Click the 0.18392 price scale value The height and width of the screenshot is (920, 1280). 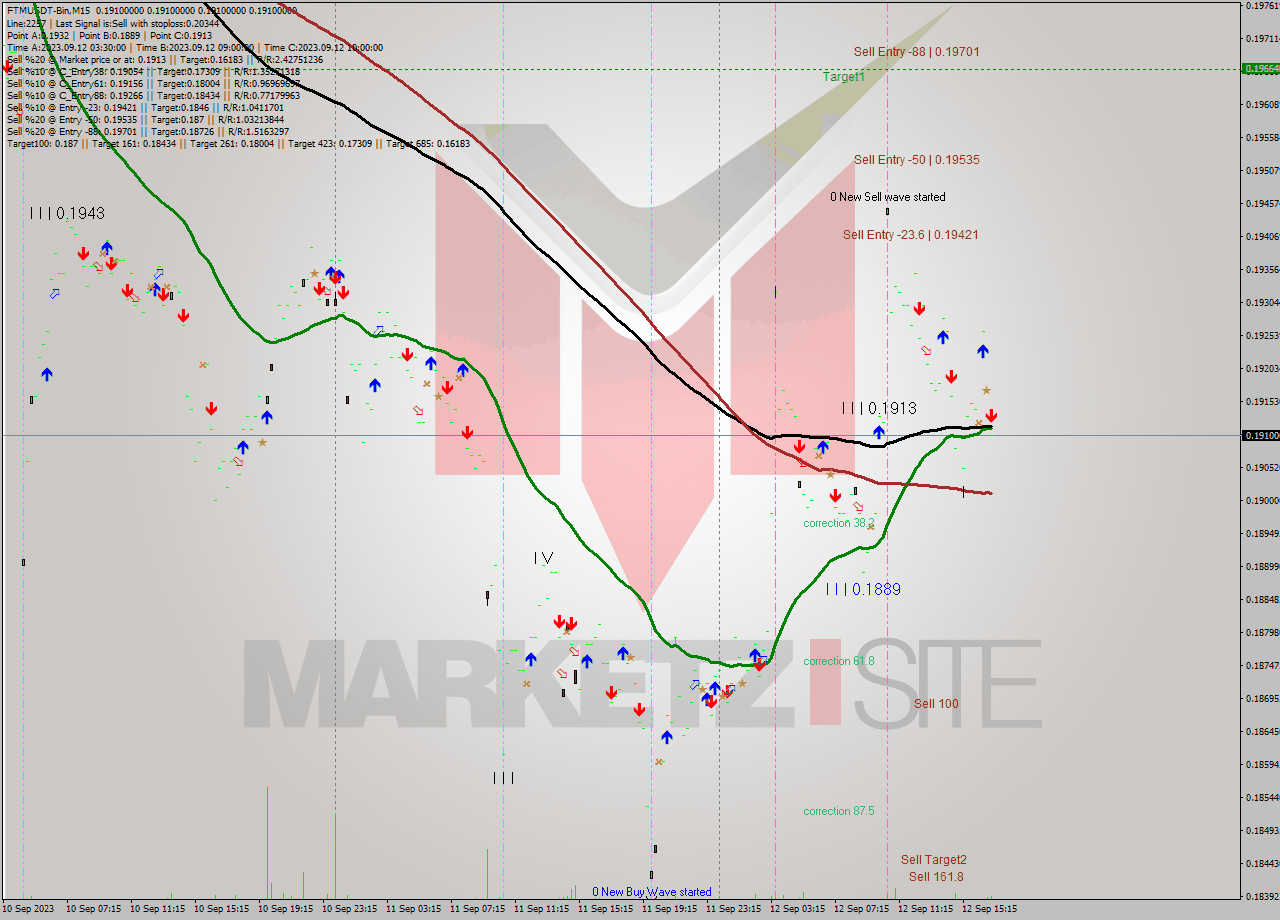(x=1262, y=896)
